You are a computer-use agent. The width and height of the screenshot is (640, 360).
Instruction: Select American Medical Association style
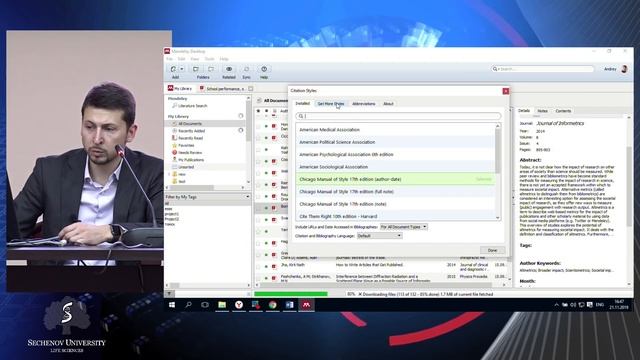pyautogui.click(x=395, y=130)
